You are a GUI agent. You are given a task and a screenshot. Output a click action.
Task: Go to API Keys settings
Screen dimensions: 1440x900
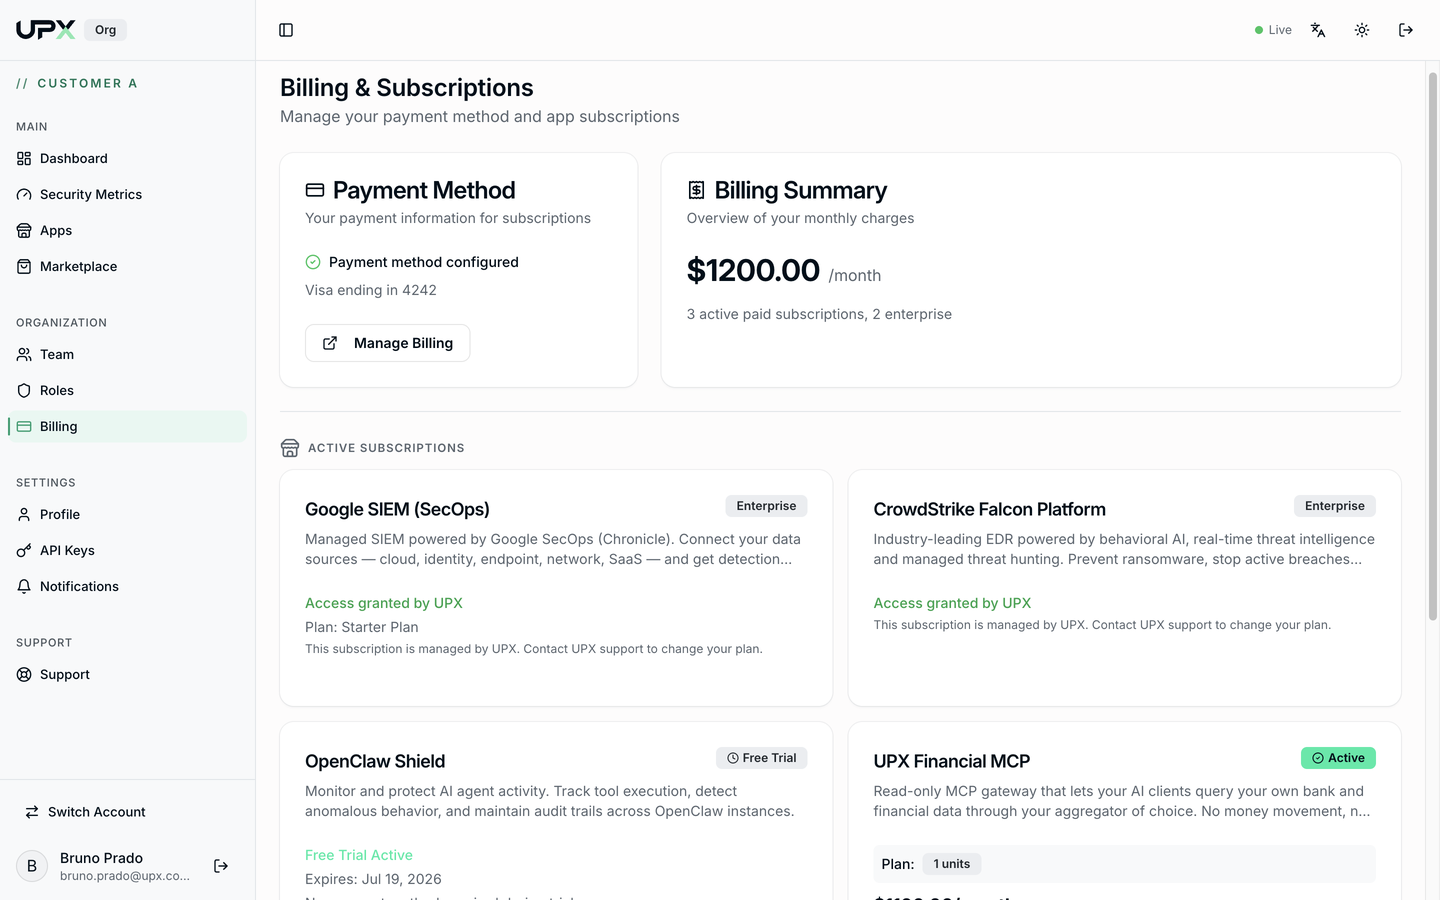(127, 550)
